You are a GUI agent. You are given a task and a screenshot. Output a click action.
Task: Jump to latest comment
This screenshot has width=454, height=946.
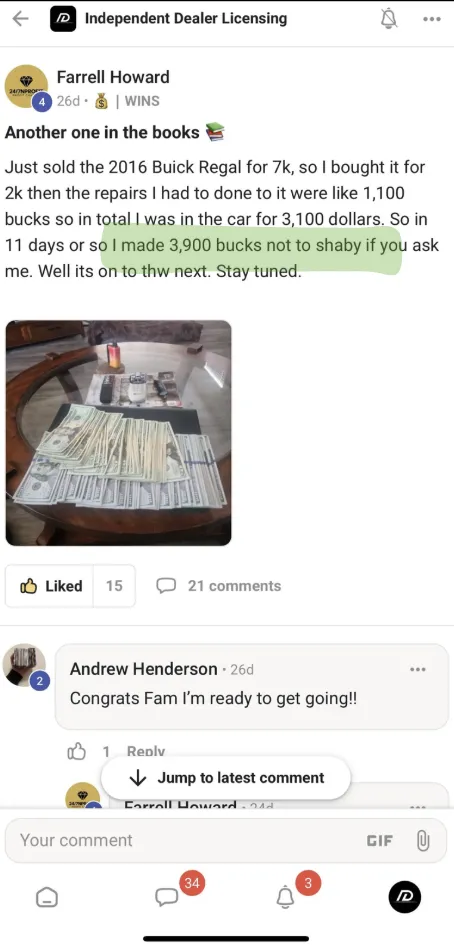(x=226, y=778)
